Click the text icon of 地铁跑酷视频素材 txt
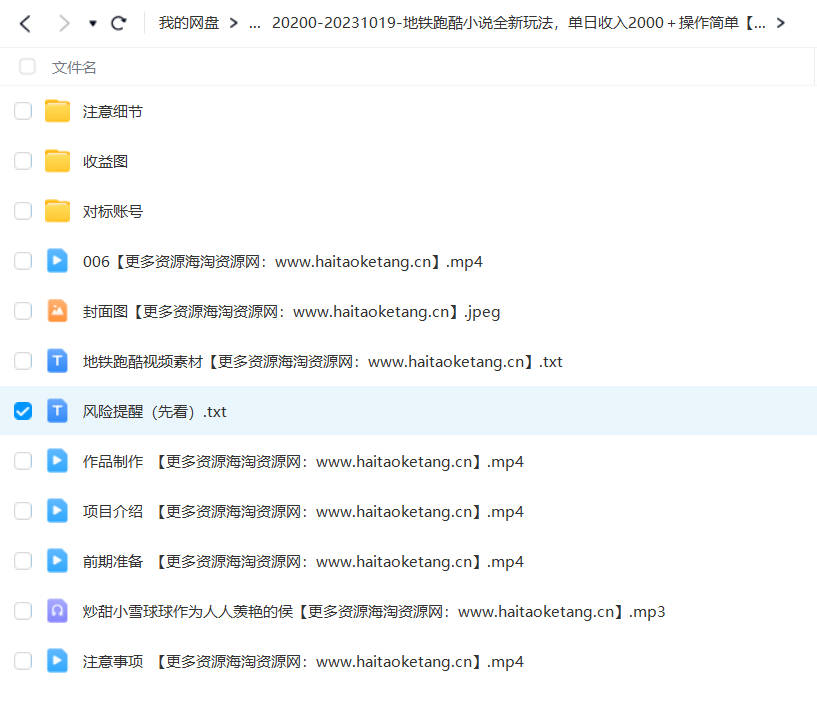The image size is (817, 703). coord(57,361)
